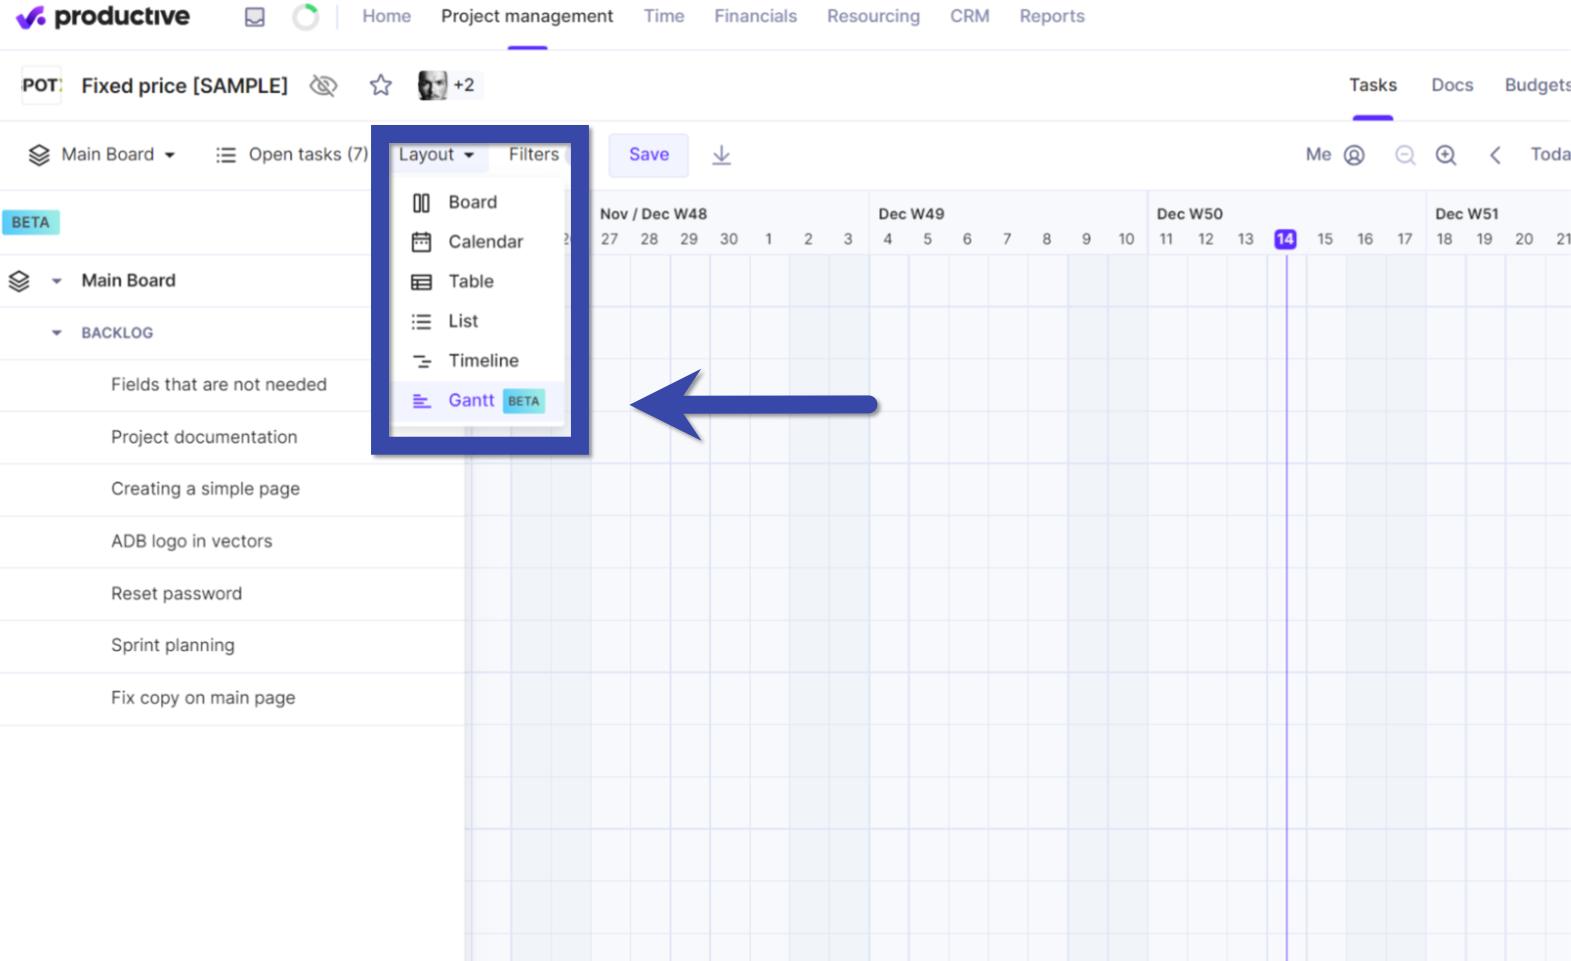
Task: Open Time nav item
Action: tap(664, 17)
